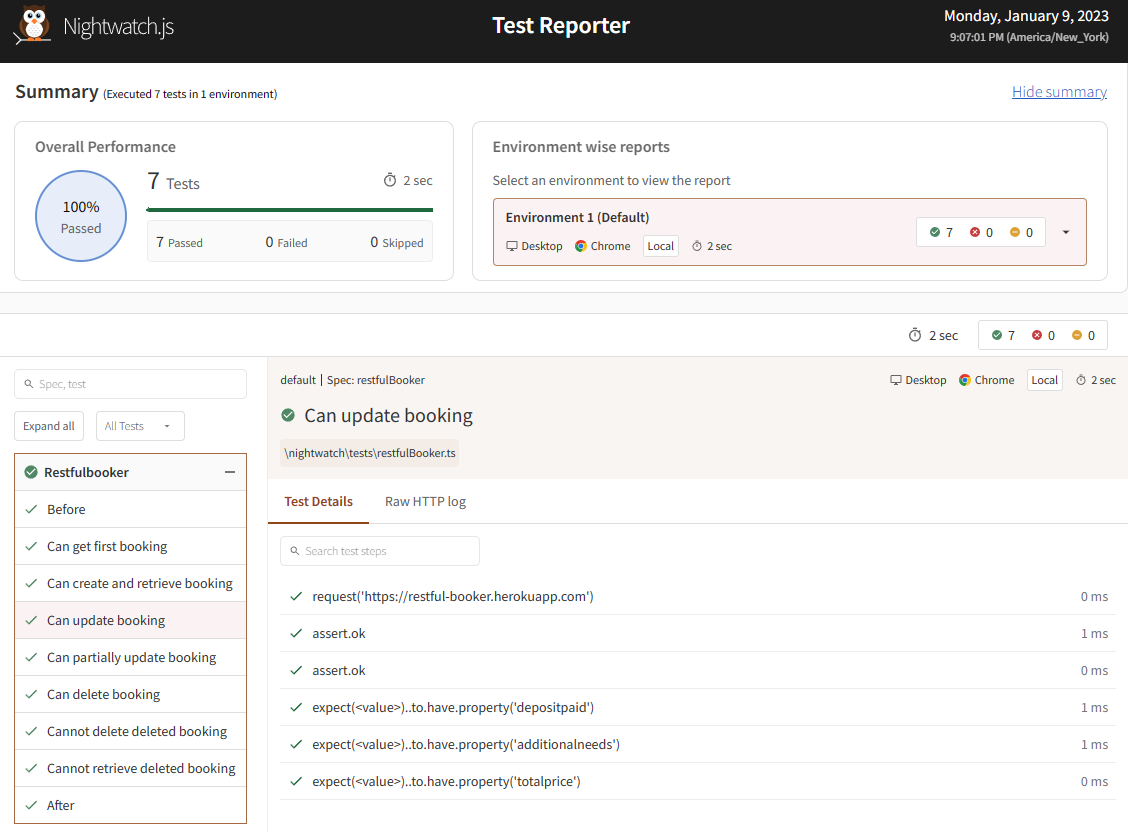Switch to the Raw HTTP log tab

tap(425, 501)
